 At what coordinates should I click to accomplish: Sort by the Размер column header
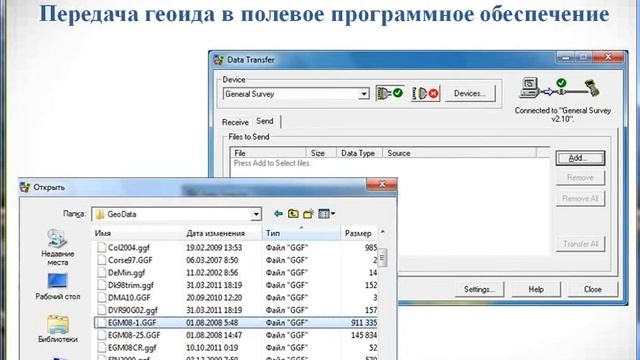(x=358, y=233)
